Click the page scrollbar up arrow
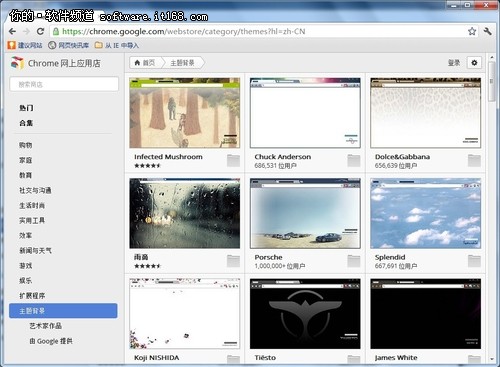Image resolution: width=500 pixels, height=367 pixels. coord(492,58)
